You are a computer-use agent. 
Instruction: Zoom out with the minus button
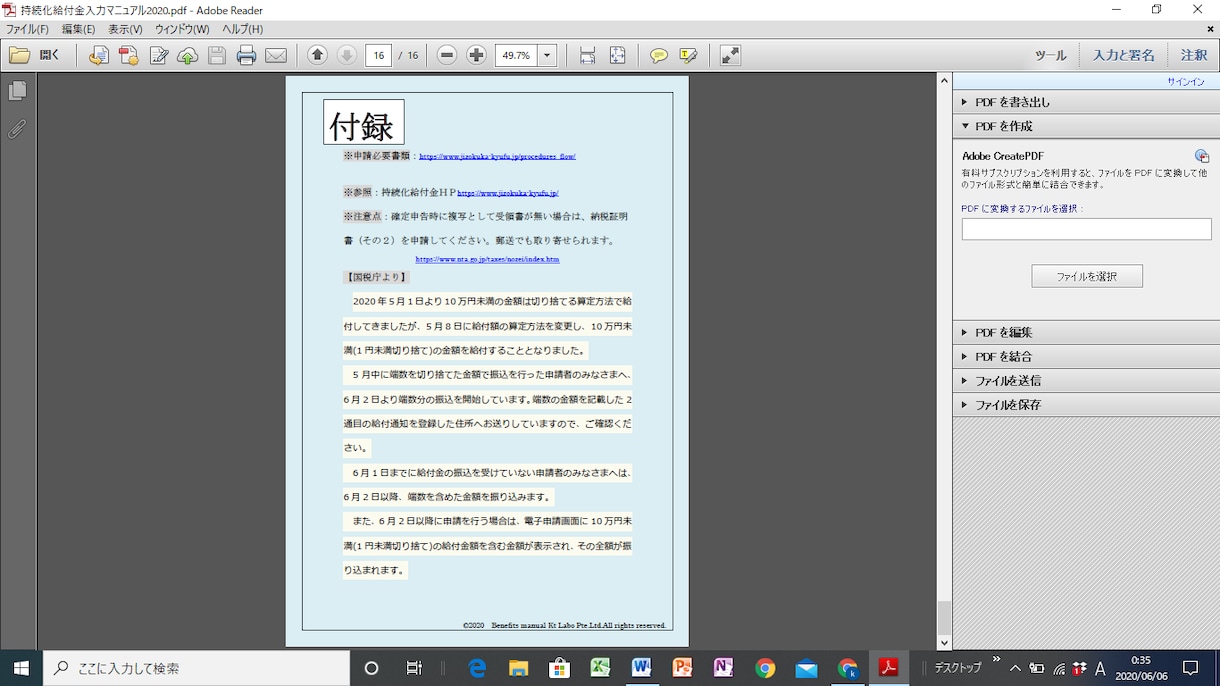tap(447, 55)
